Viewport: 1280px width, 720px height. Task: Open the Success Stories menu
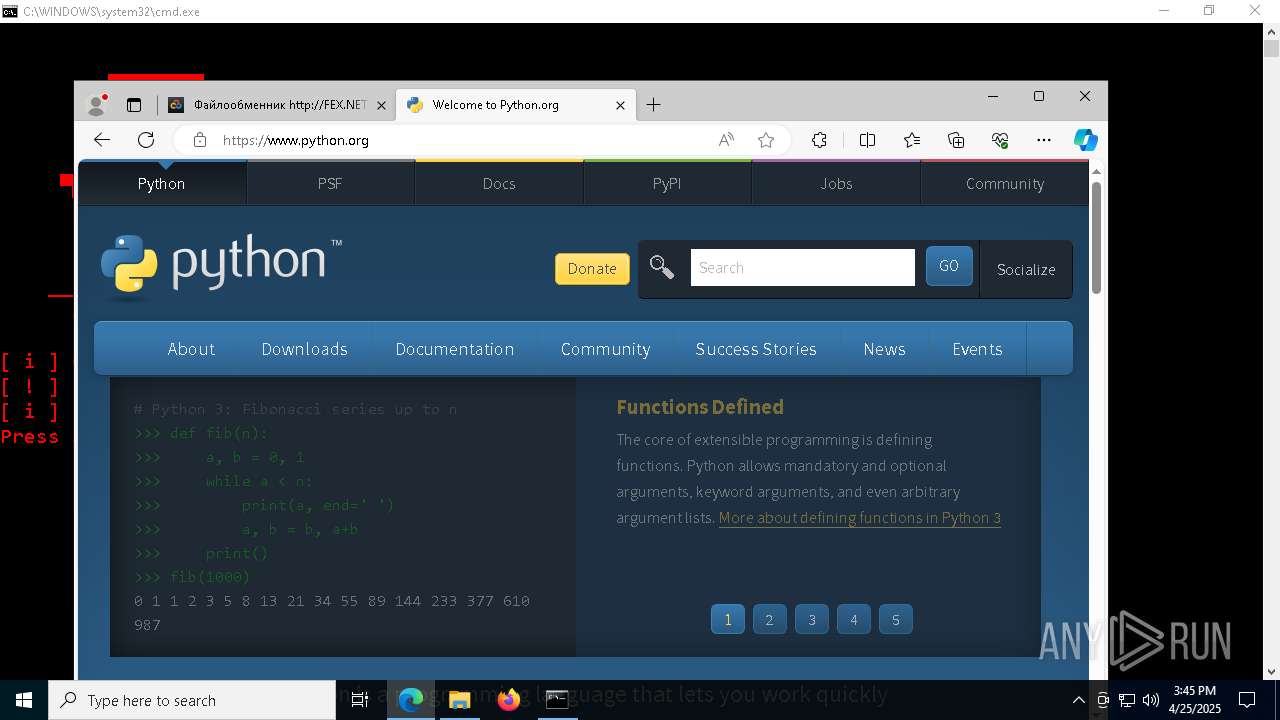point(756,349)
